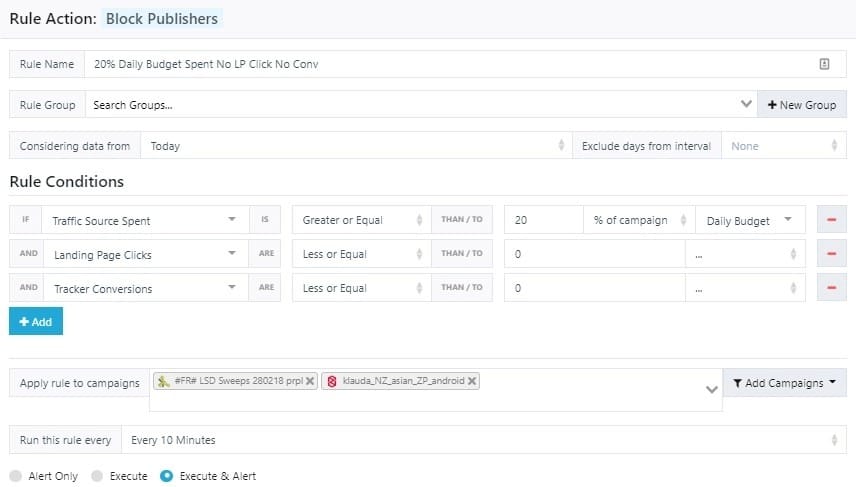The width and height of the screenshot is (856, 487).
Task: Edit the Tracker Conversions value field
Action: point(595,287)
